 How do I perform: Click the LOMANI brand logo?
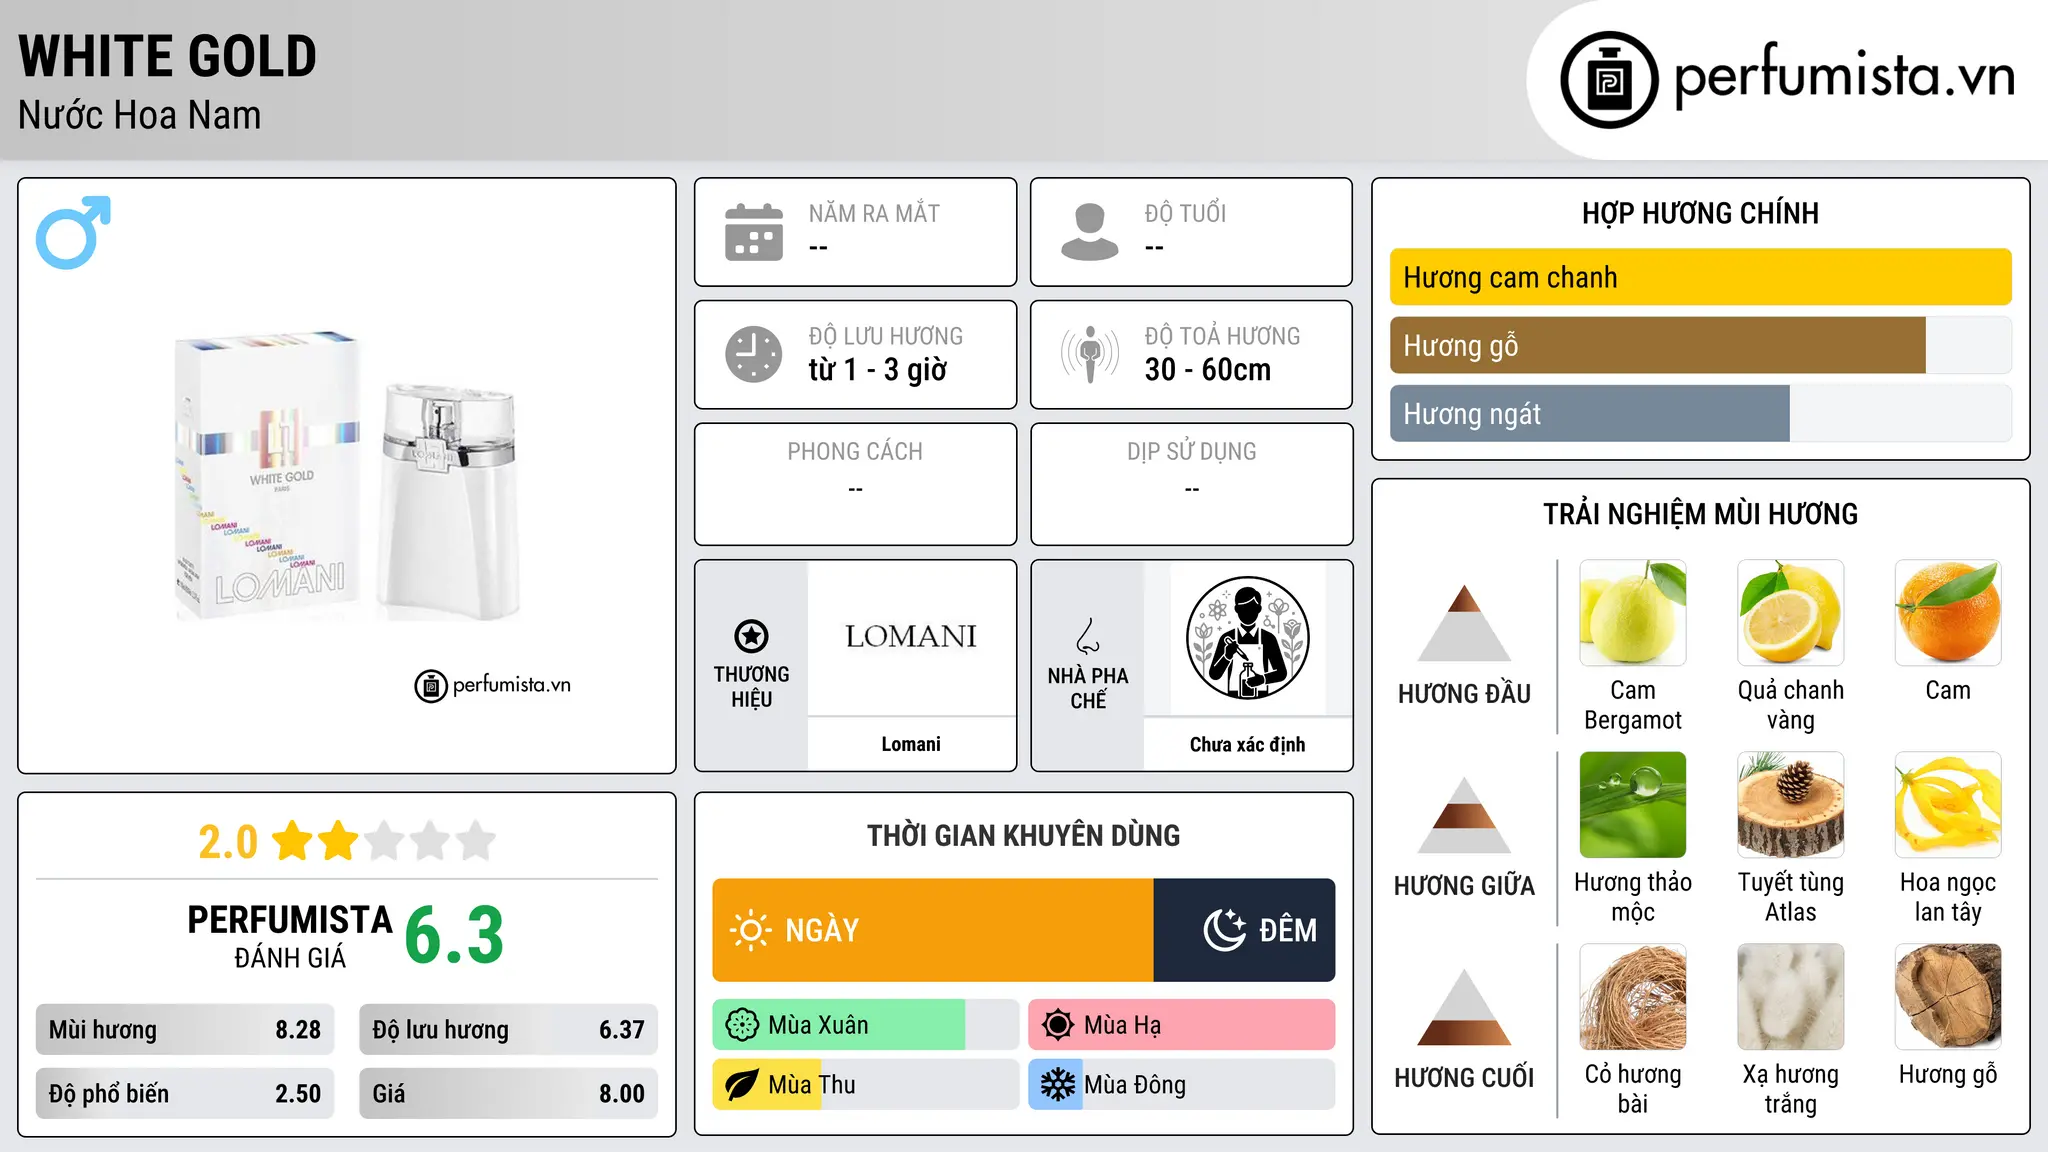click(x=911, y=636)
